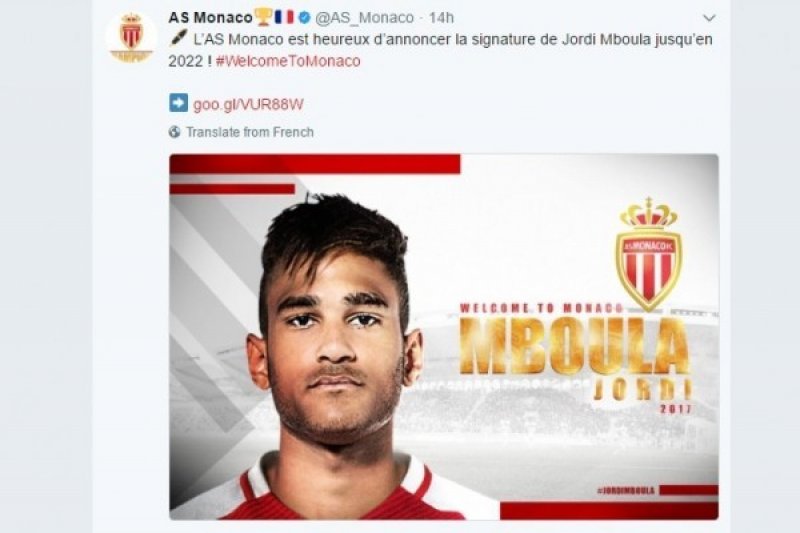Open the AS Monaco profile avatar
This screenshot has height=533, width=800.
click(x=131, y=37)
